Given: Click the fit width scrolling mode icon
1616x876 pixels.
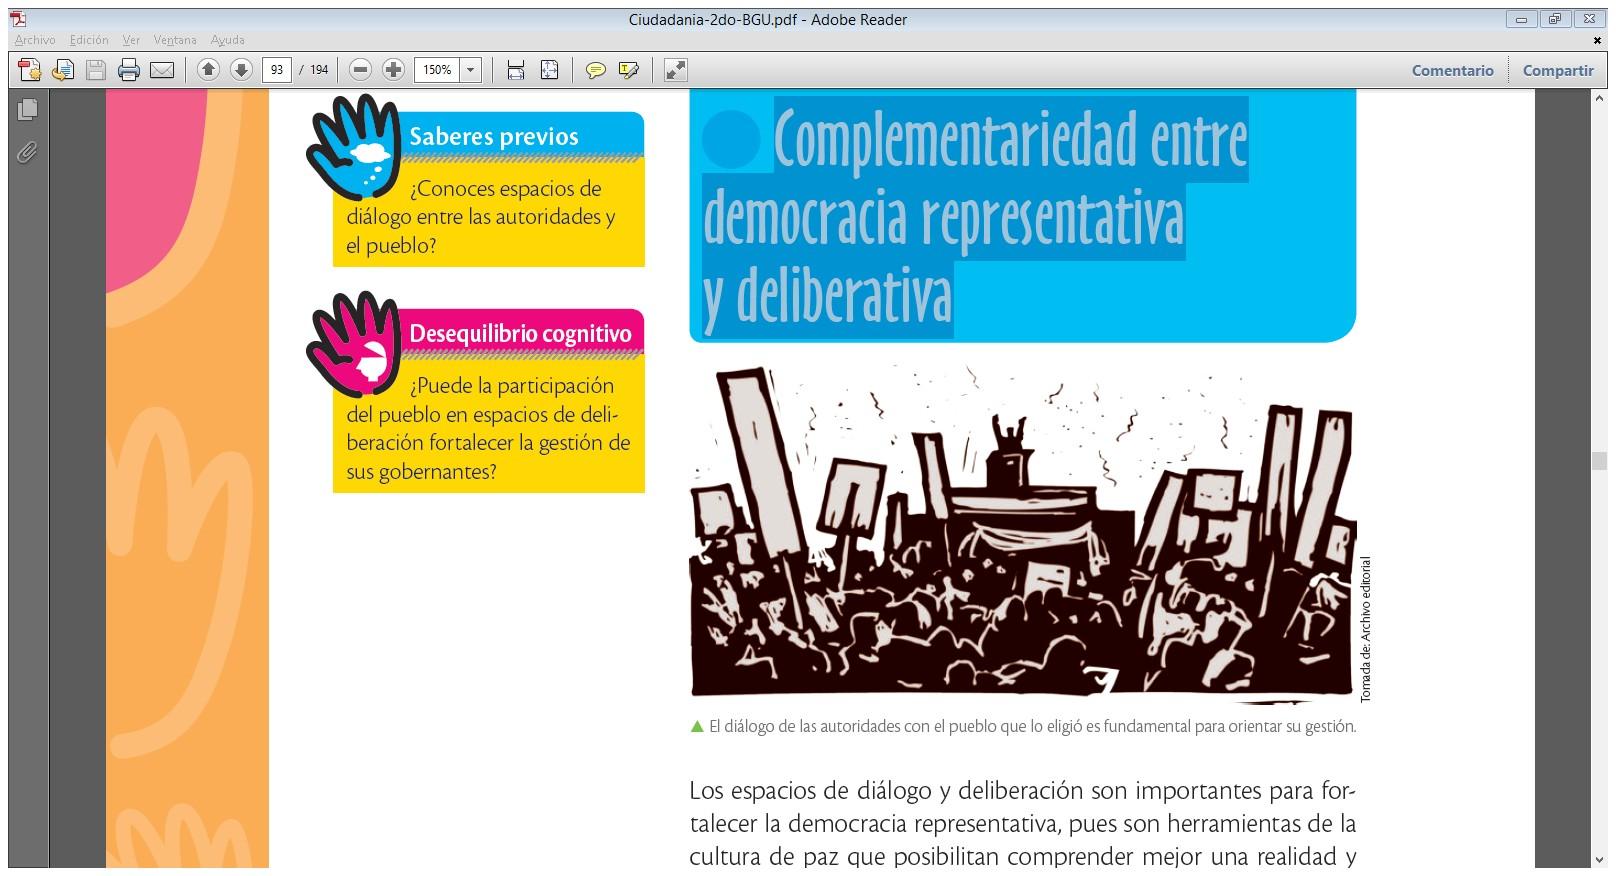Looking at the screenshot, I should (516, 70).
